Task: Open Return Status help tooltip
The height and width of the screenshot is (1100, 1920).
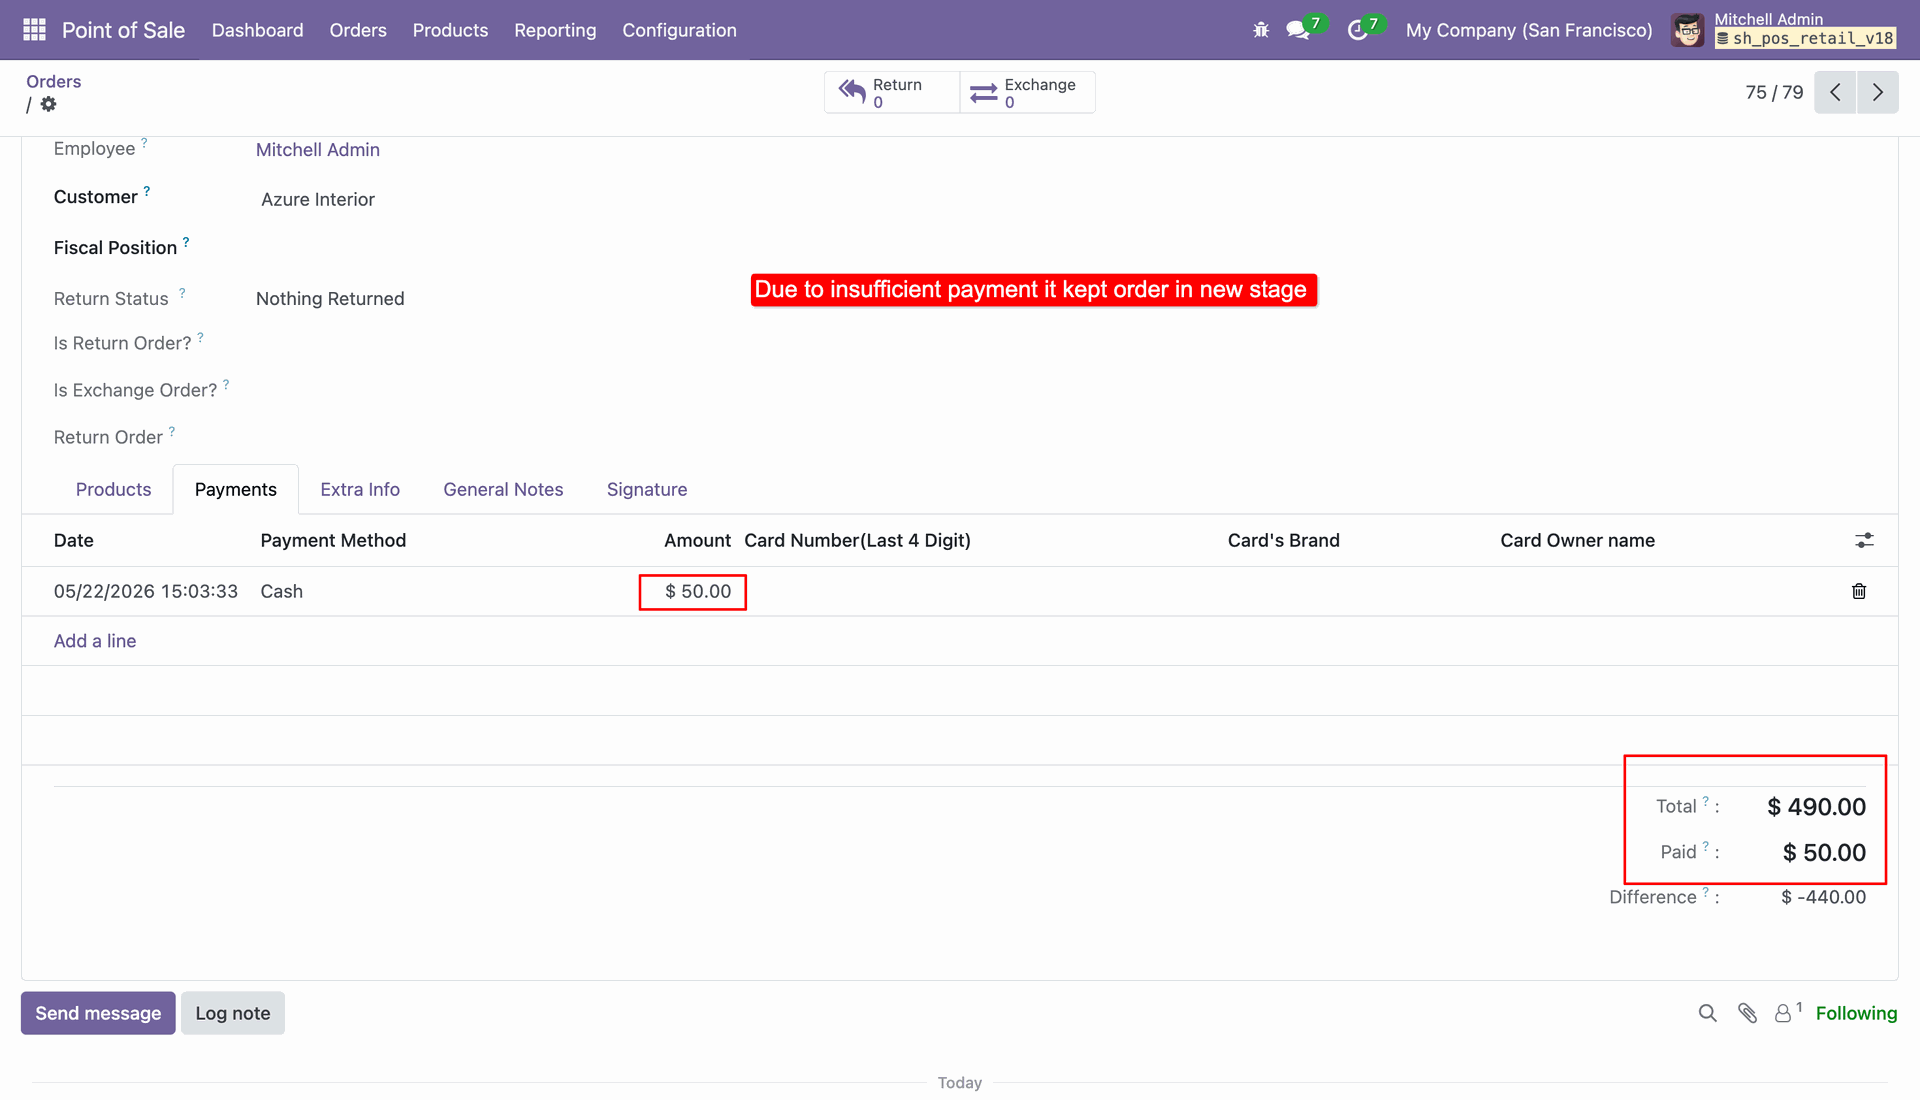Action: point(182,293)
